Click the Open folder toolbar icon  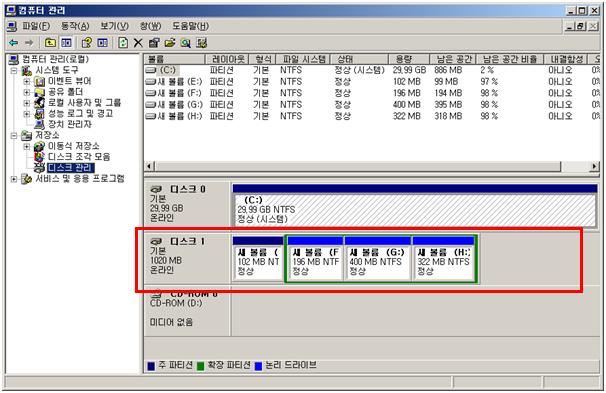(x=170, y=43)
